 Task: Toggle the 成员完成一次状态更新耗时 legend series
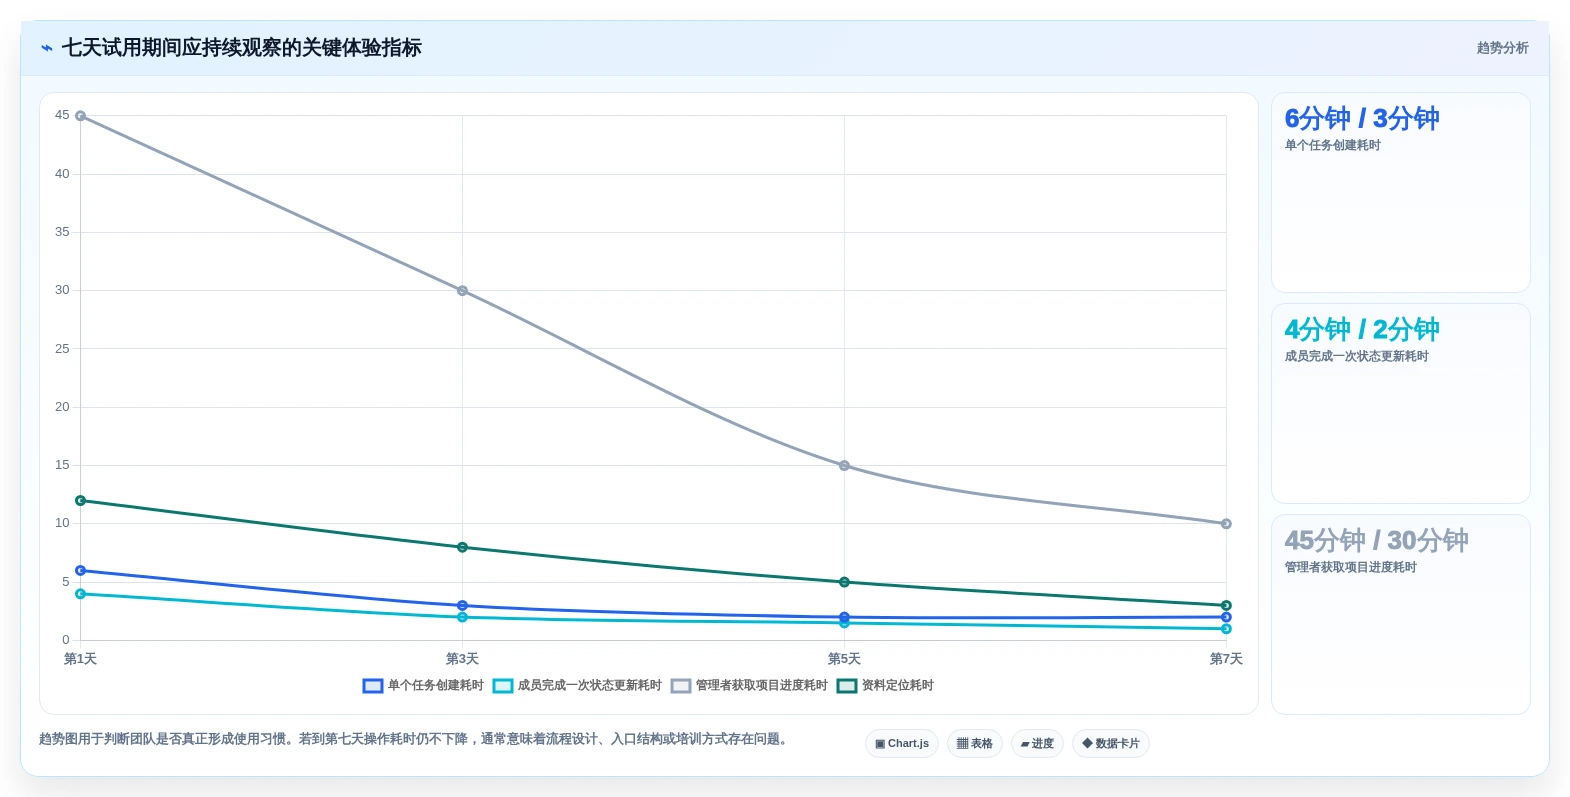click(577, 686)
